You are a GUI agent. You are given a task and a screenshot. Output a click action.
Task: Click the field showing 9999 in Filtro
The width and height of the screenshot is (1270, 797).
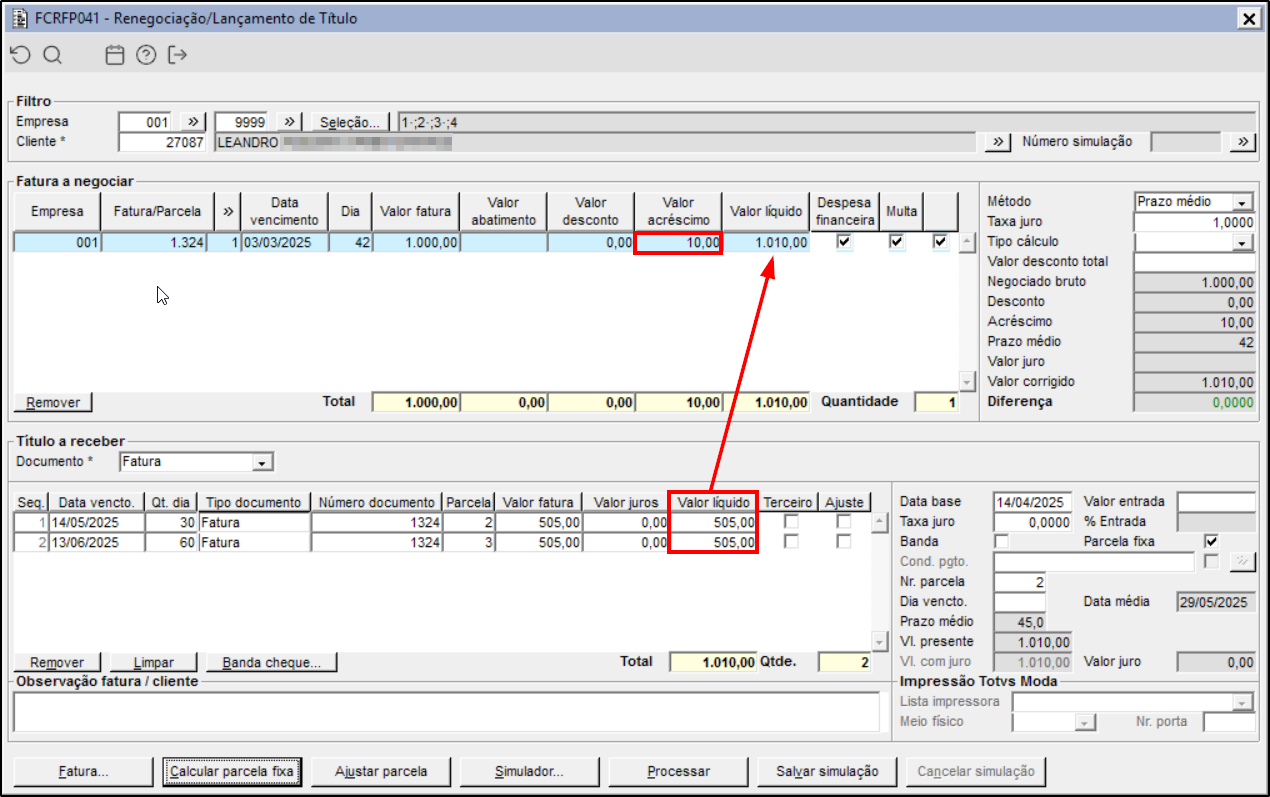[x=243, y=122]
